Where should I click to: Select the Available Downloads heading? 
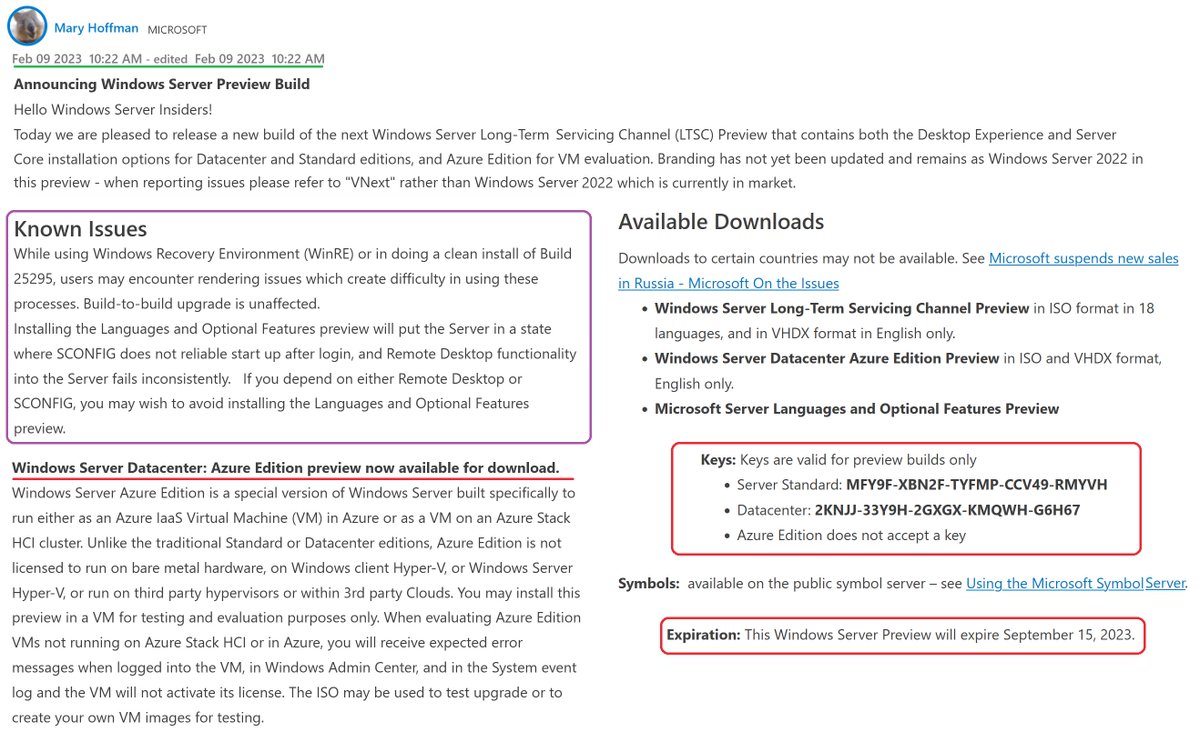pyautogui.click(x=721, y=221)
